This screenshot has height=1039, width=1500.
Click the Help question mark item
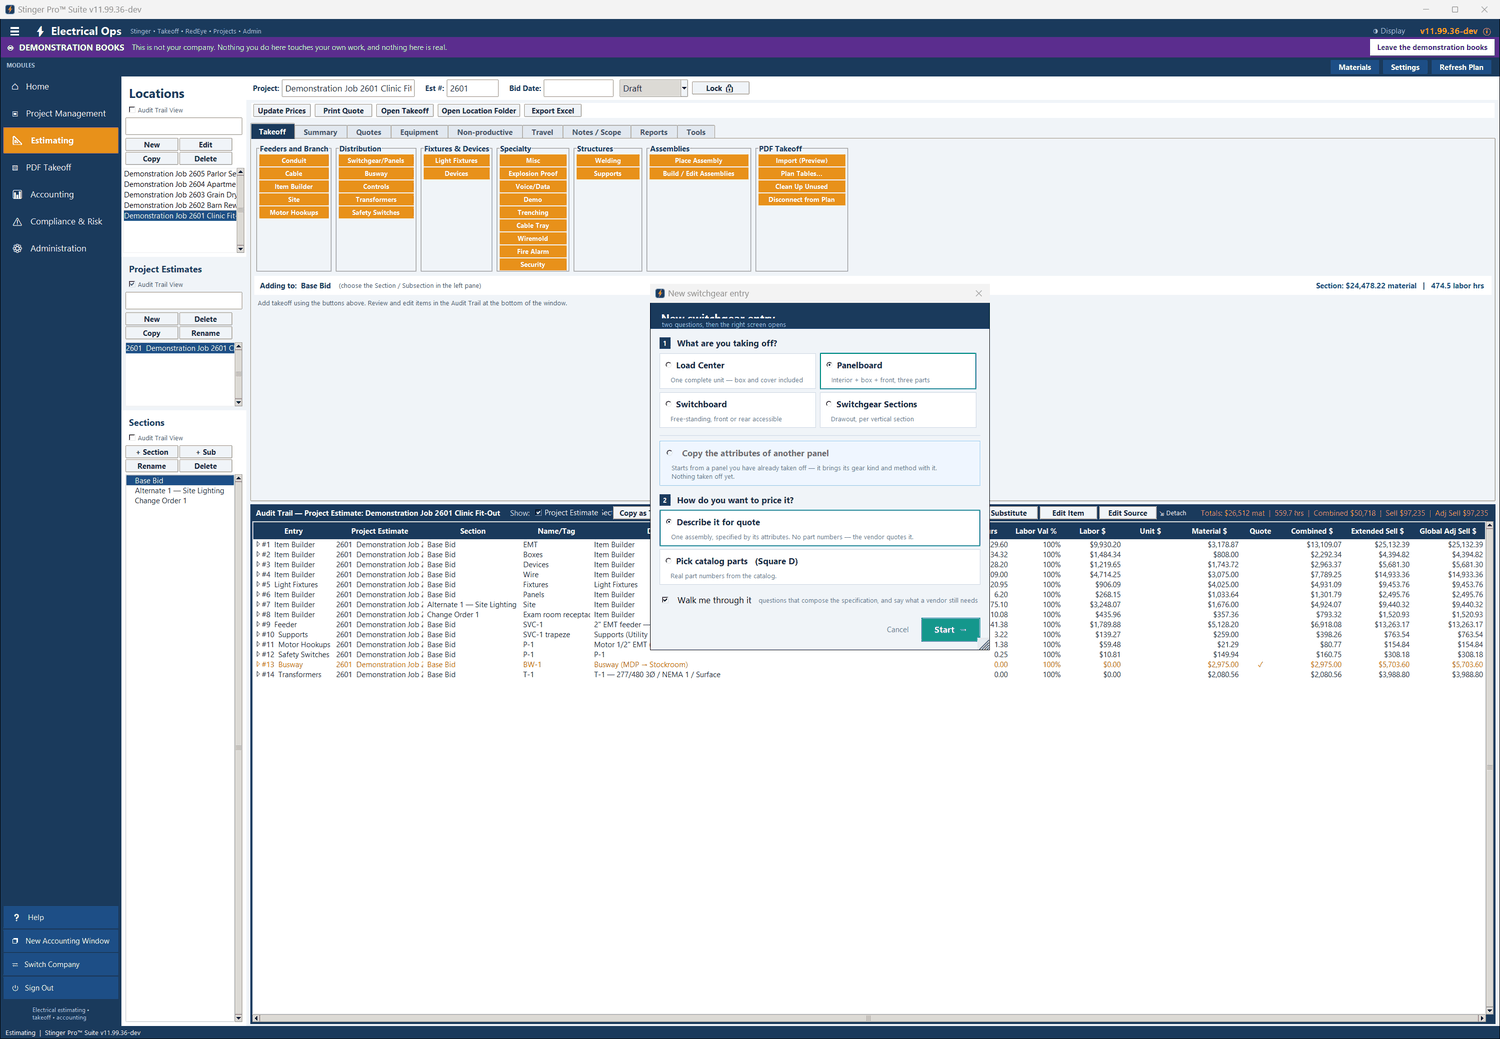click(x=61, y=917)
